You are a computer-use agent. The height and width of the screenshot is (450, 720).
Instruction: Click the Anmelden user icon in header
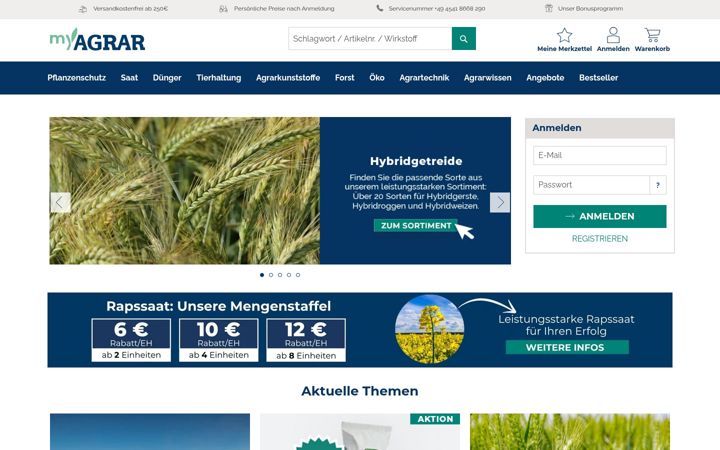613,35
